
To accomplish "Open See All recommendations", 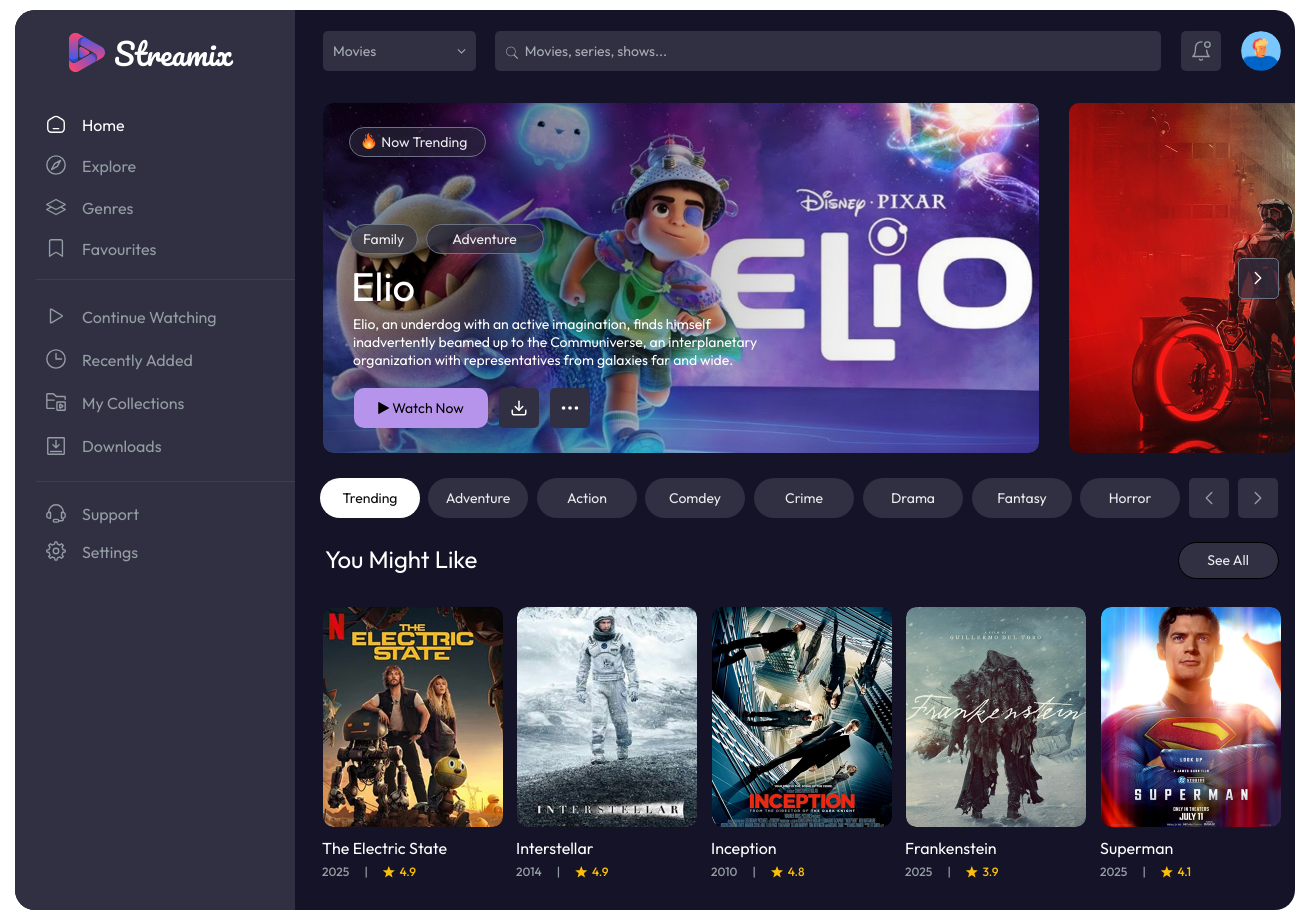I will pyautogui.click(x=1228, y=560).
